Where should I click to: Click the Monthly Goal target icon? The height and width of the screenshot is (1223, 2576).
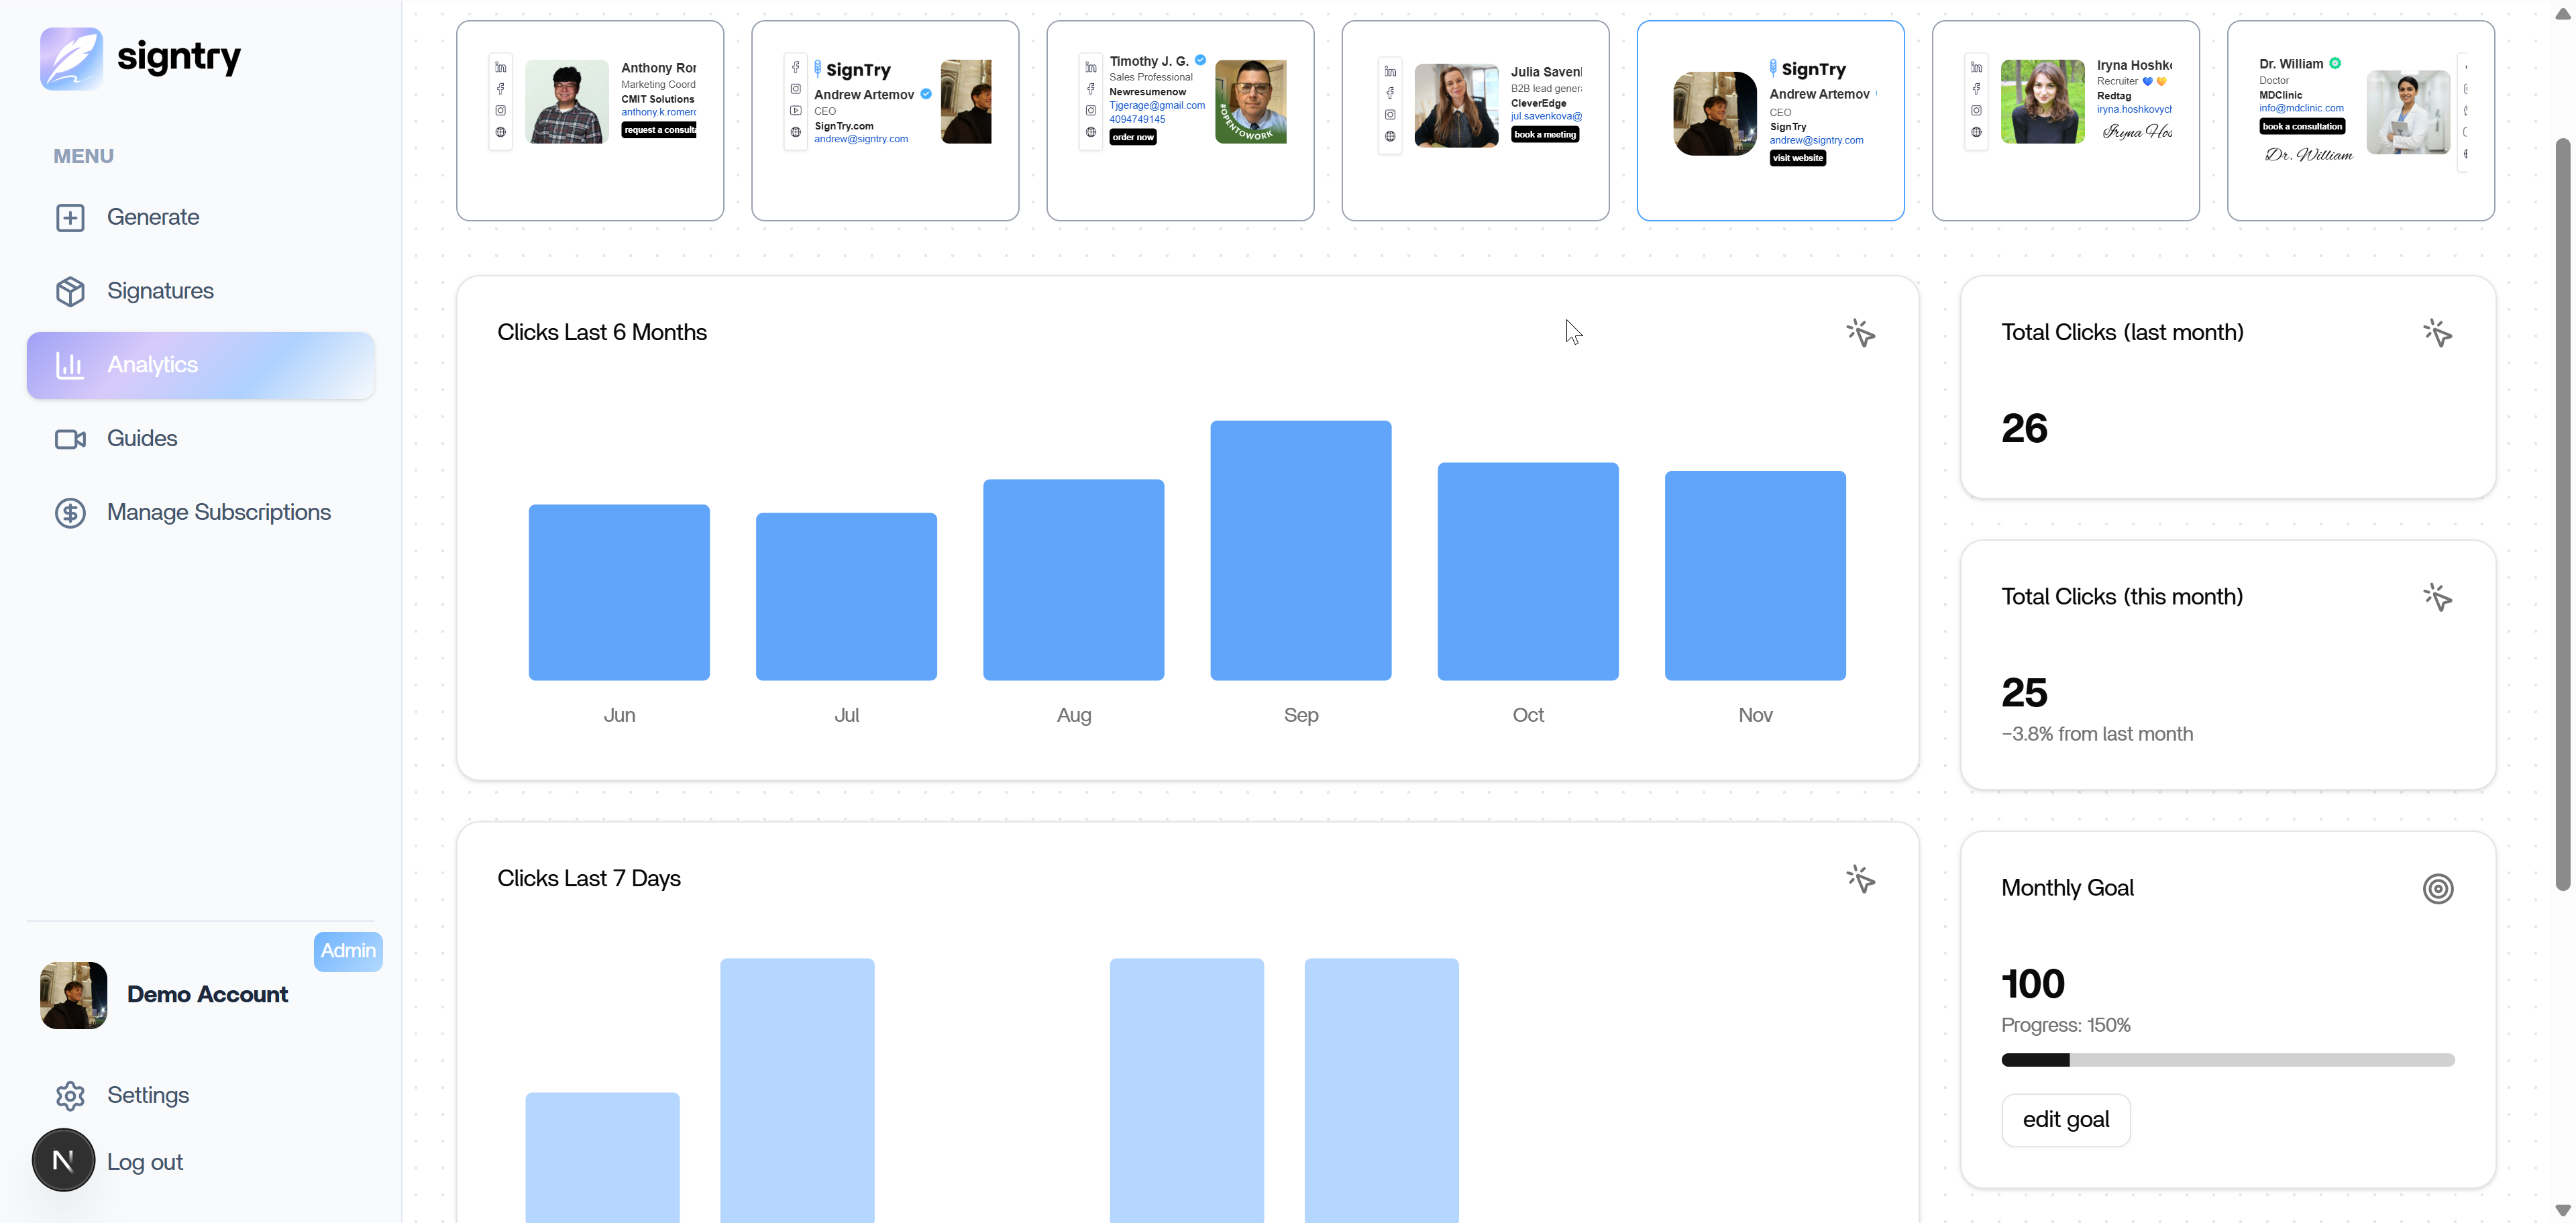point(2437,888)
